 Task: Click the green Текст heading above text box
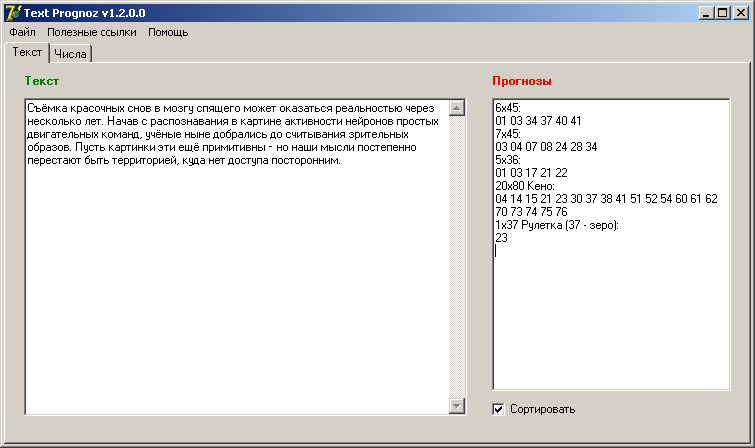(x=42, y=81)
